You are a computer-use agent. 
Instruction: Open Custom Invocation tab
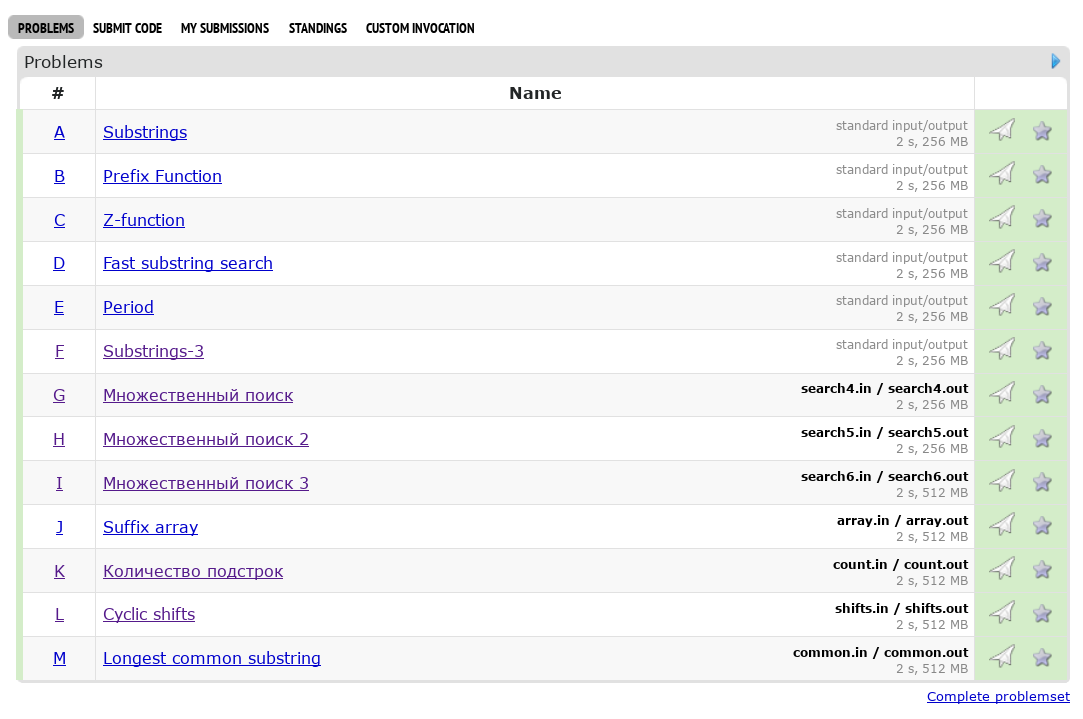coord(420,28)
